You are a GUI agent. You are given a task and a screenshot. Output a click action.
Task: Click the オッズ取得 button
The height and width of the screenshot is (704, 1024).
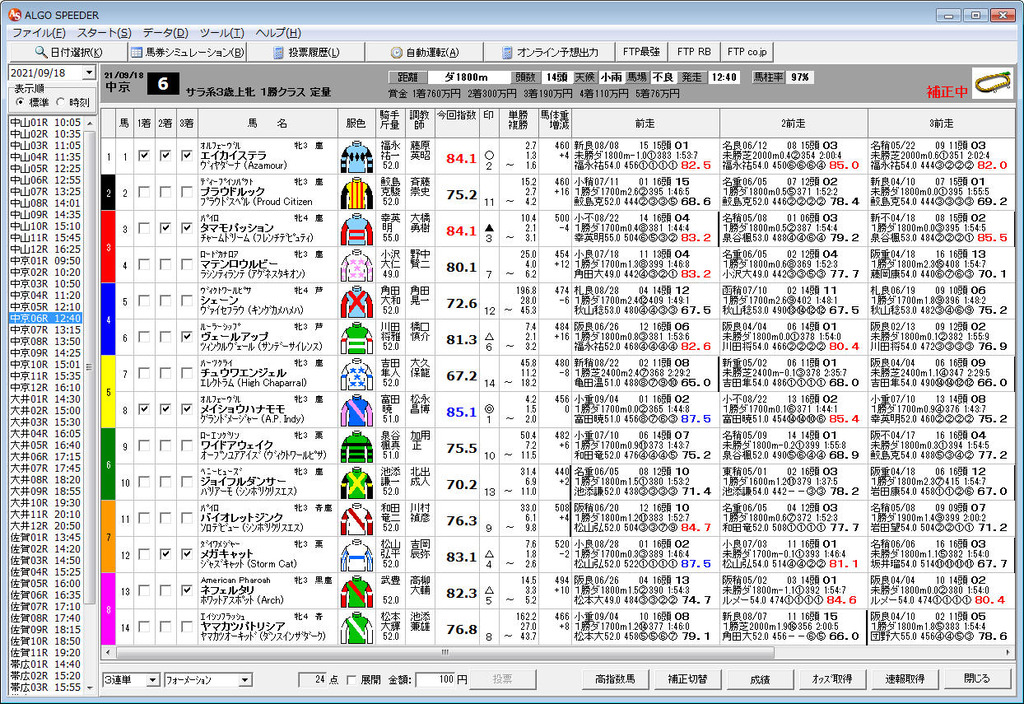pos(832,679)
